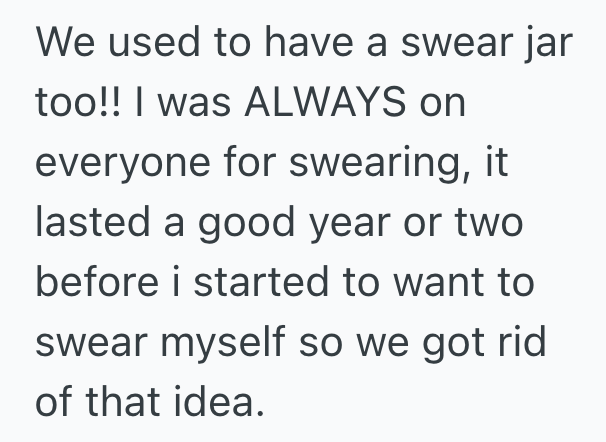Click the word "rid" ending sixth line
Image resolution: width=606 pixels, height=442 pixels.
click(x=533, y=343)
